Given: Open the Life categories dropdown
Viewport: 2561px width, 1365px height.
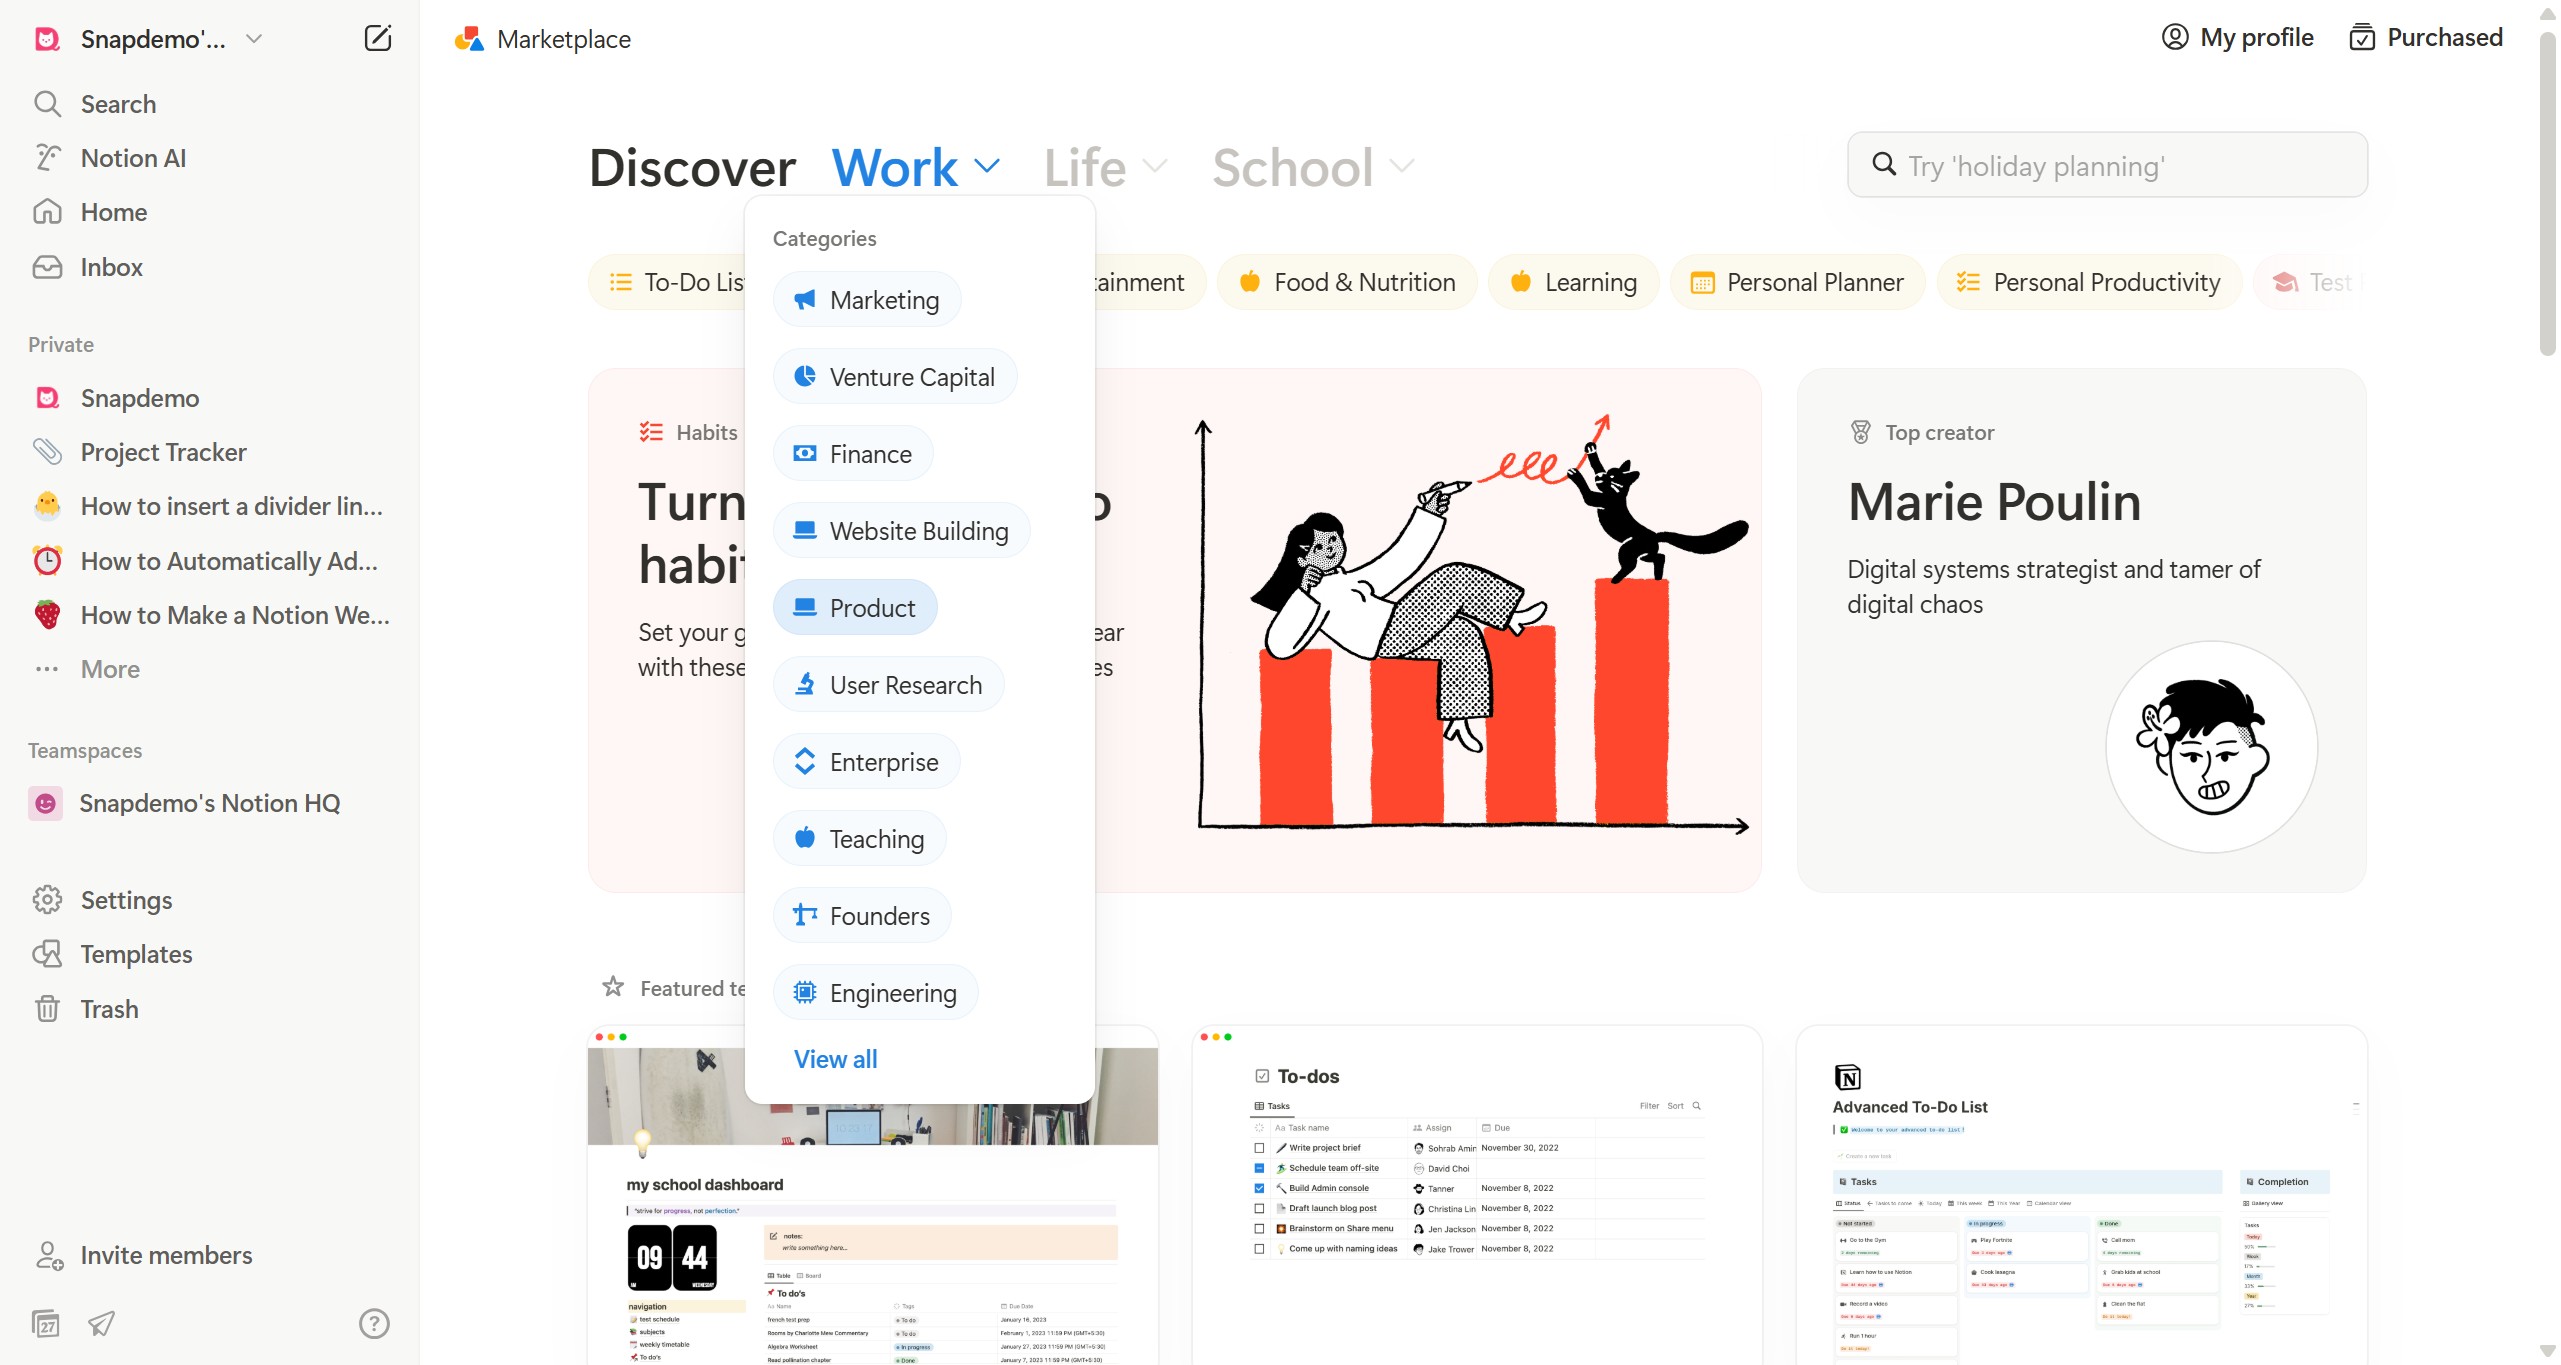Looking at the screenshot, I should tap(1105, 167).
